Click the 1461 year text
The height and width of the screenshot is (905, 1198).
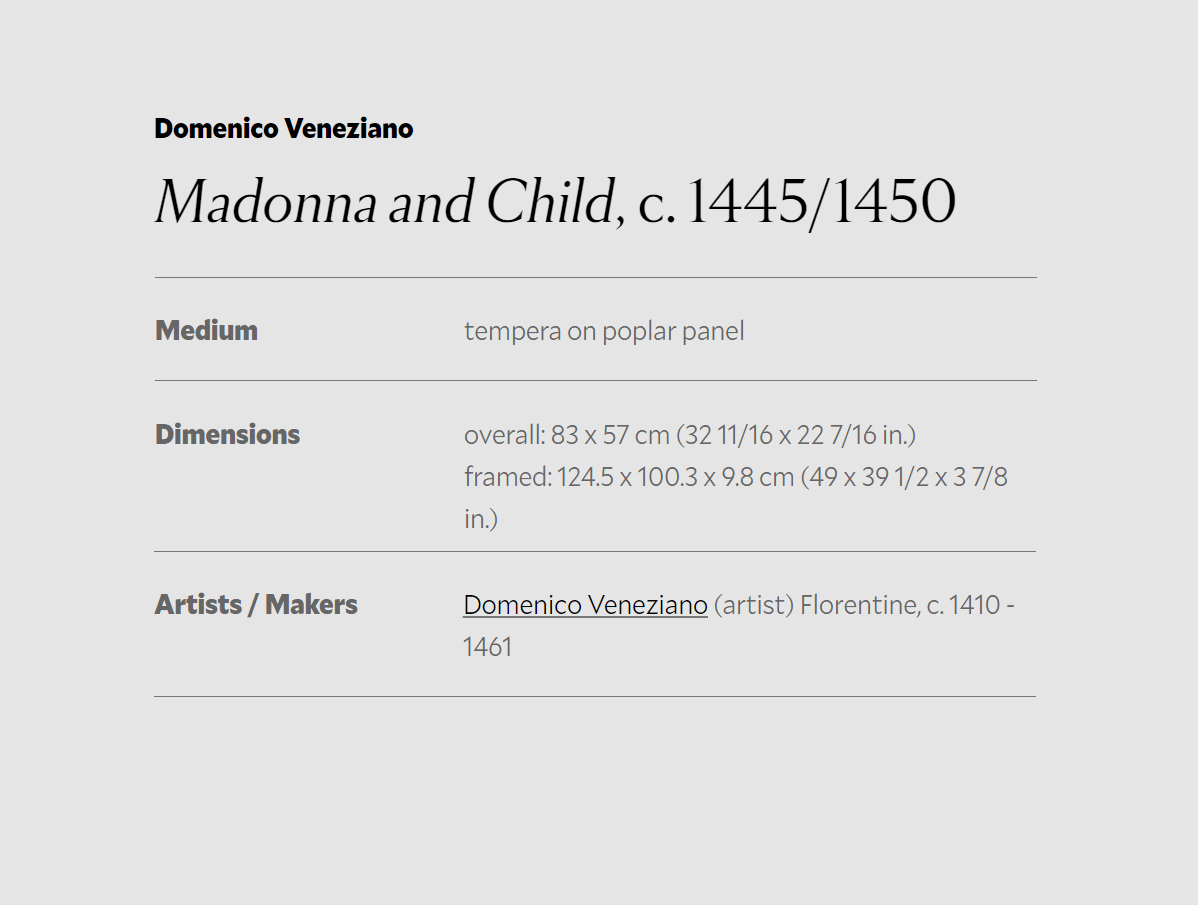pos(487,648)
